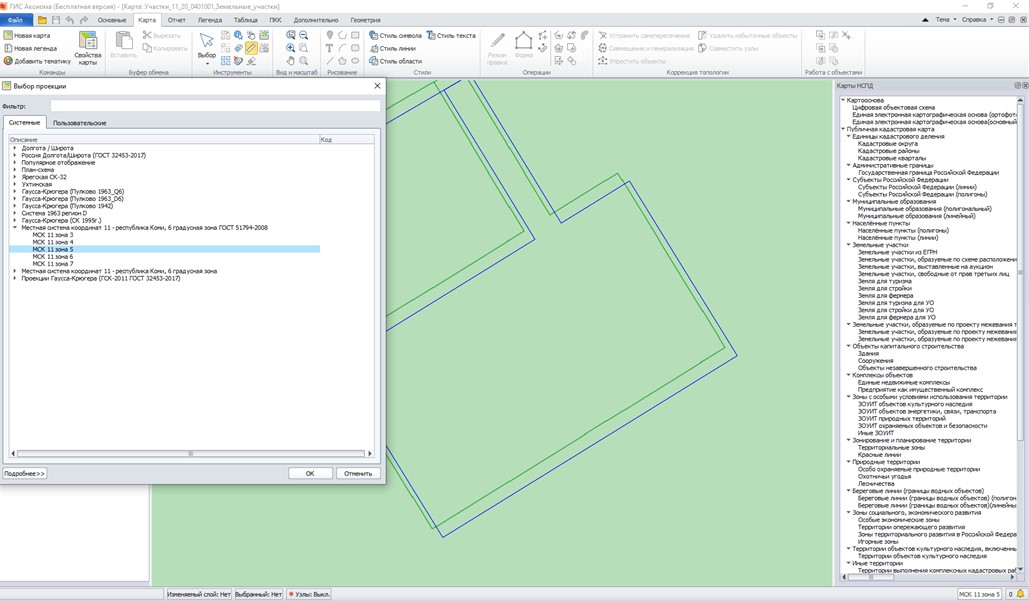Switch to the Геометрия ribbon tab

(x=366, y=20)
